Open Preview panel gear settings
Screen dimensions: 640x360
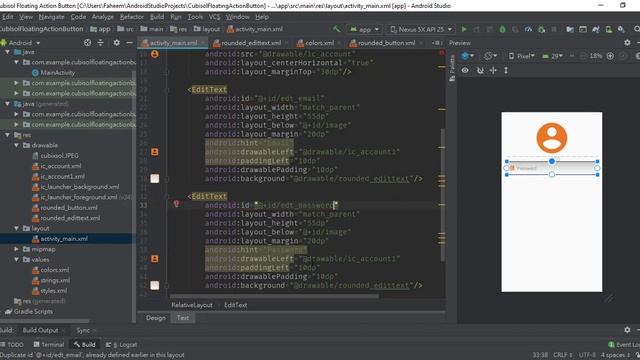tap(627, 42)
